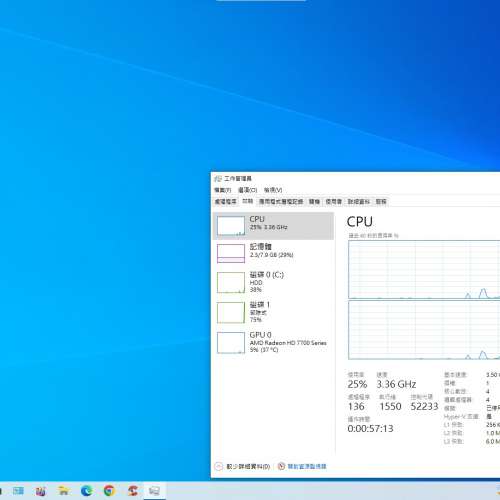The image size is (500, 500).
Task: Switch to the 使用者 tab
Action: coord(334,201)
